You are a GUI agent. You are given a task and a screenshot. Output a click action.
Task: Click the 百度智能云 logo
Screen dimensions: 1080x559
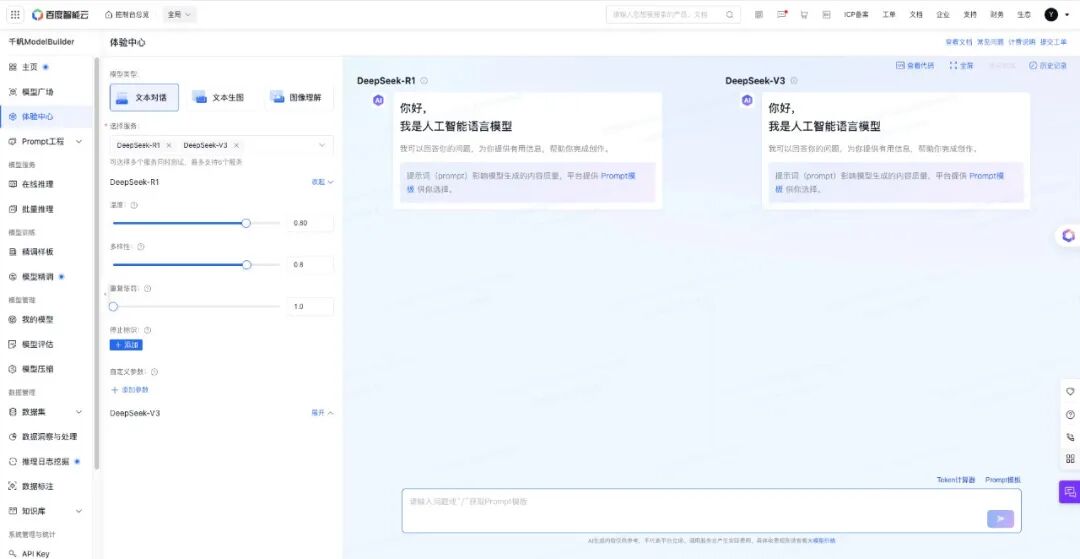point(60,14)
